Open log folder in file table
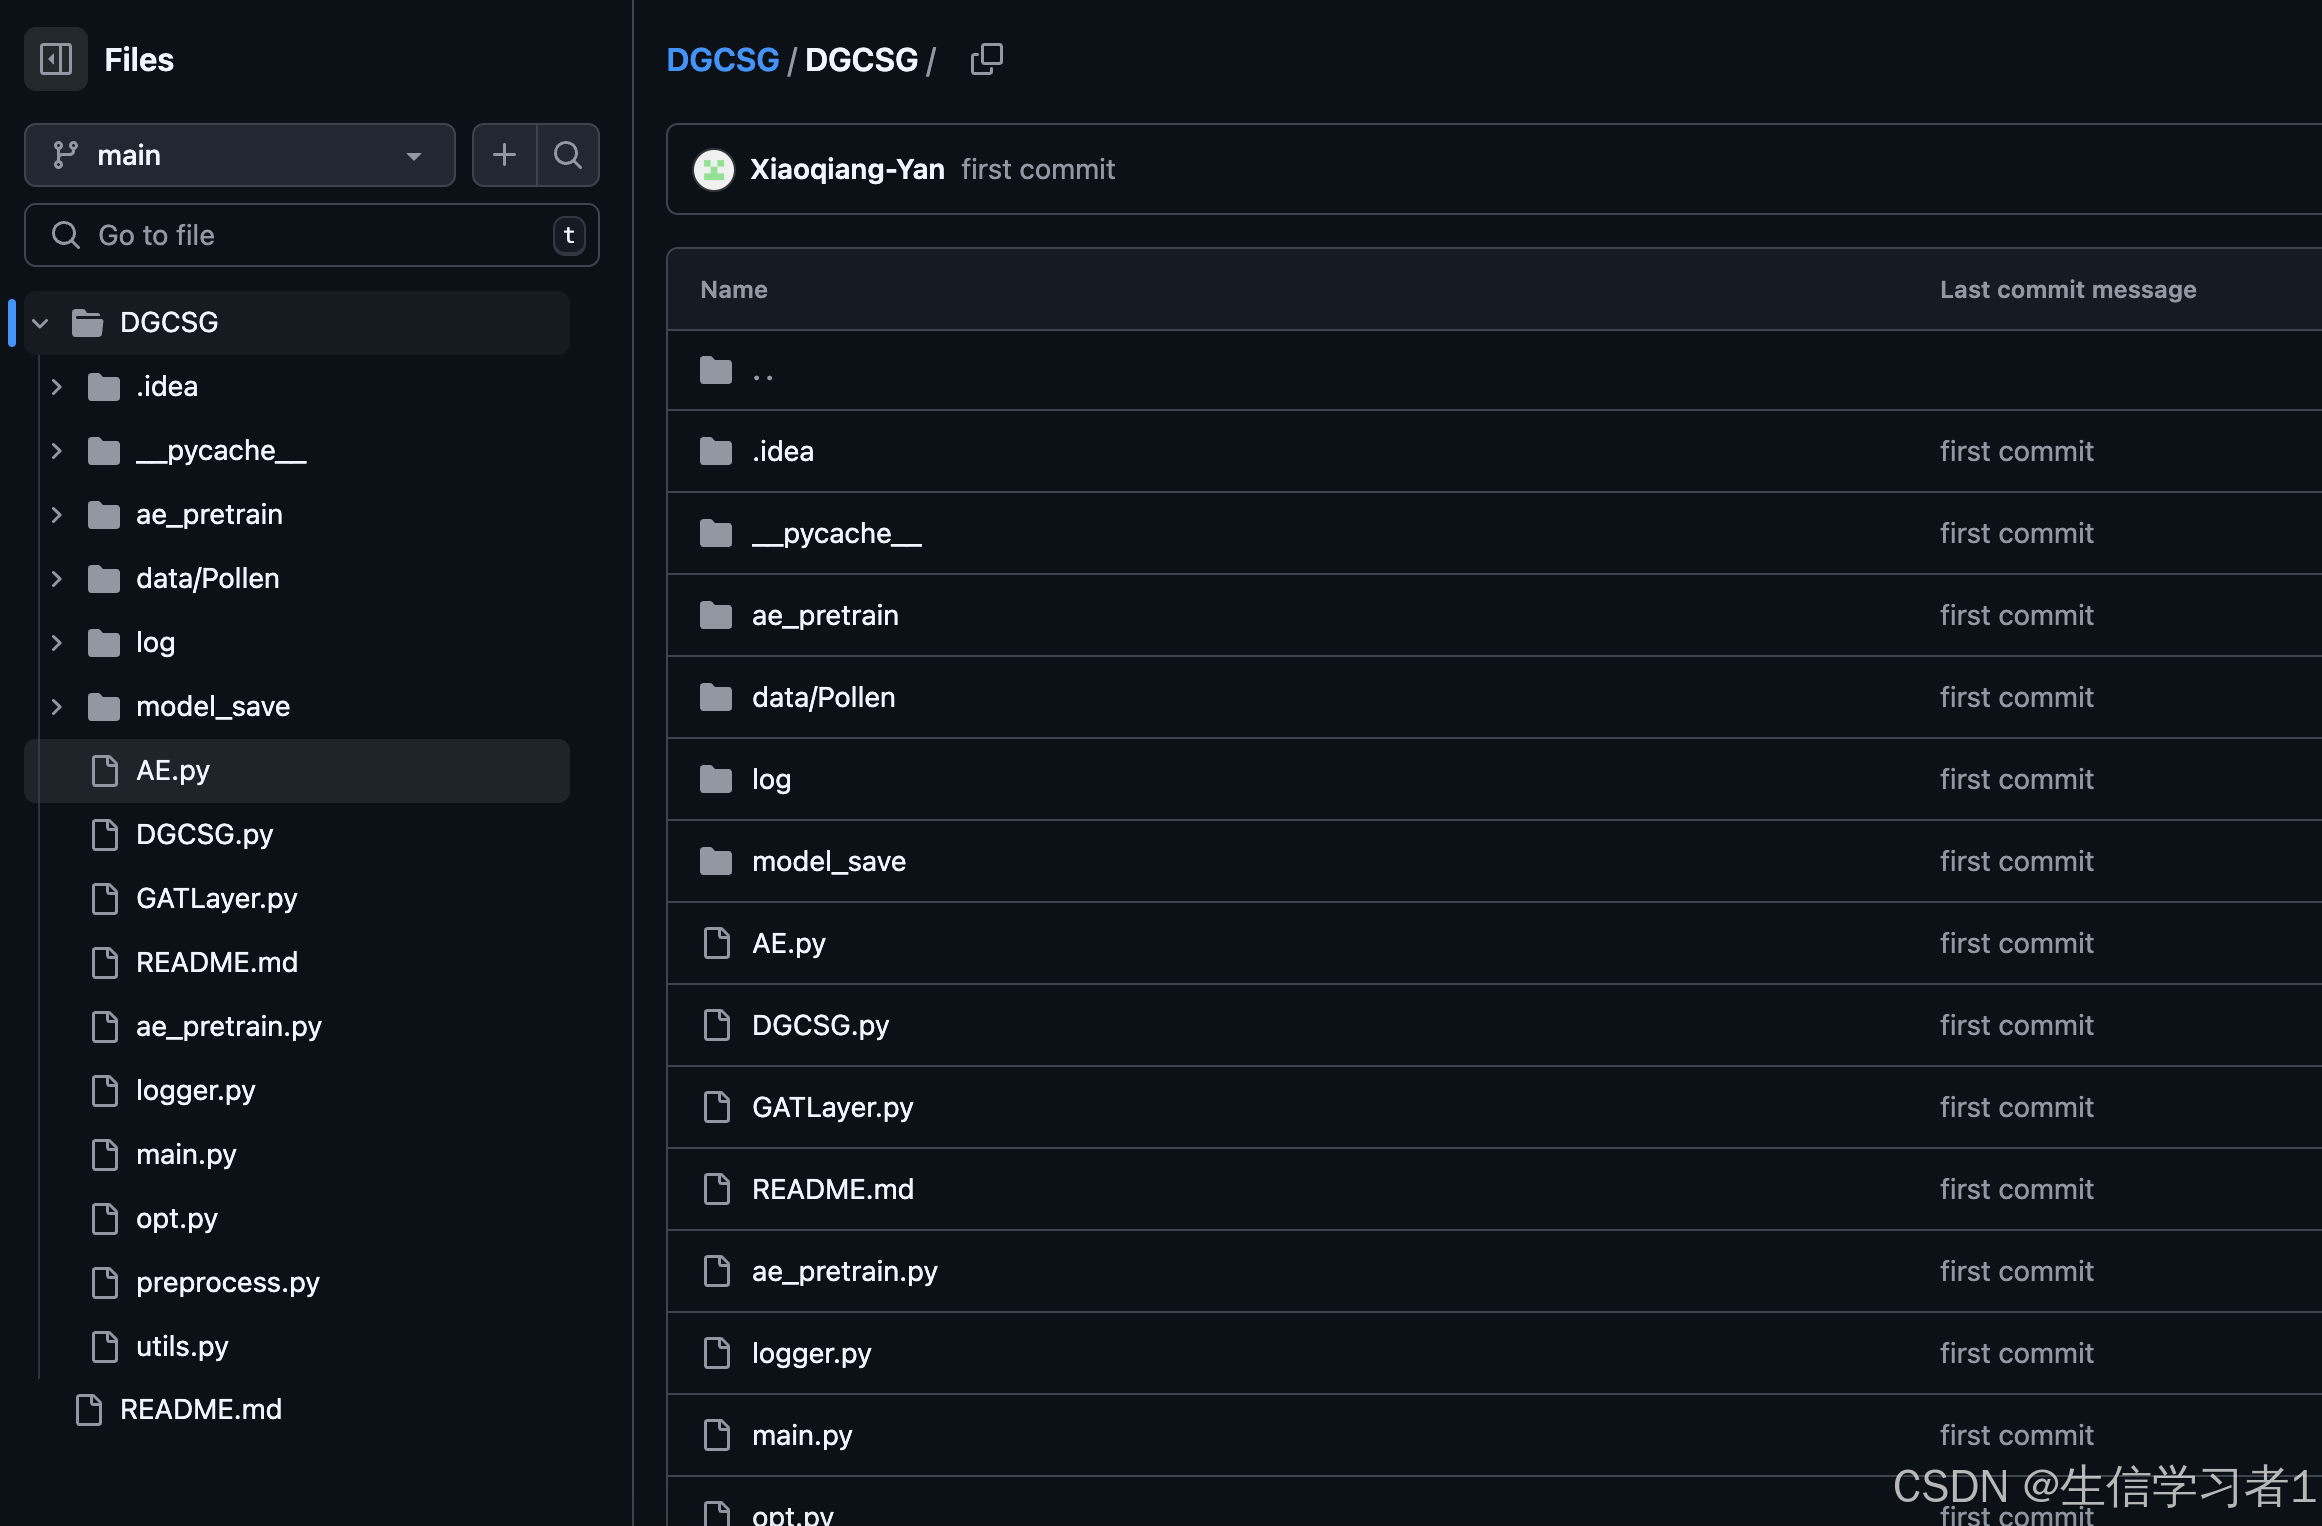Screen dimensions: 2322x1526 pos(771,780)
